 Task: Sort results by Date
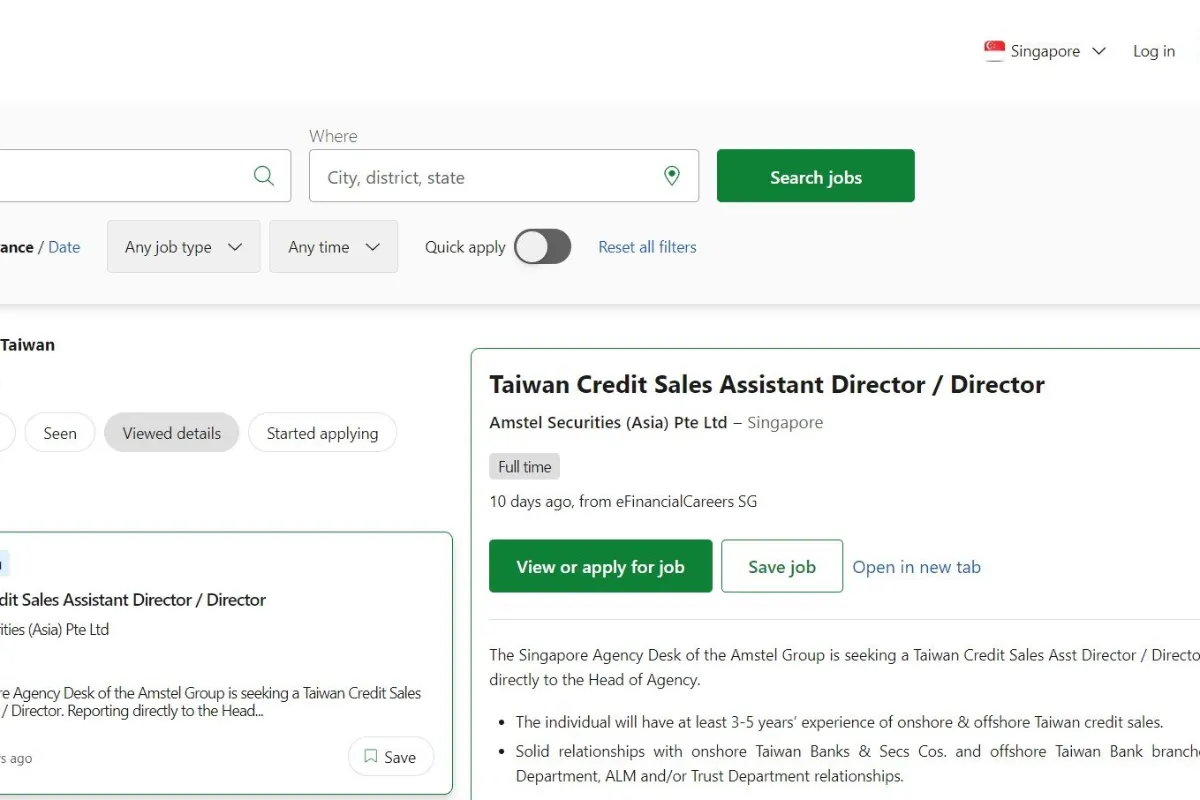64,247
